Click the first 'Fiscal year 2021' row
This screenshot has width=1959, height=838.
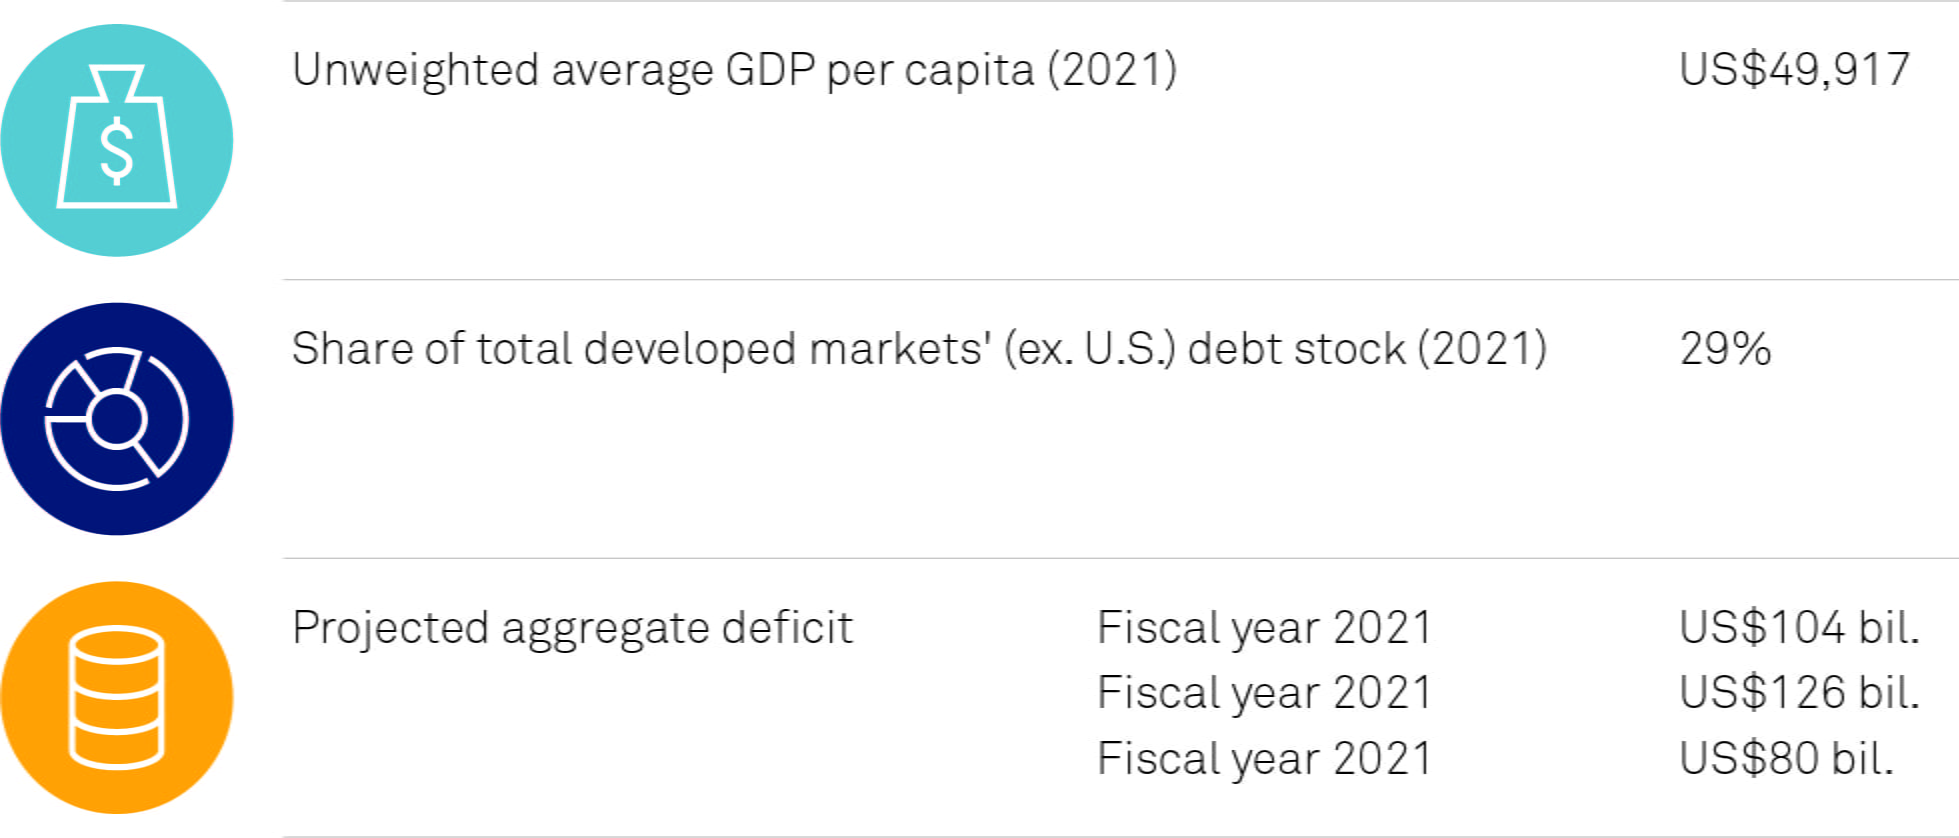click(1264, 629)
